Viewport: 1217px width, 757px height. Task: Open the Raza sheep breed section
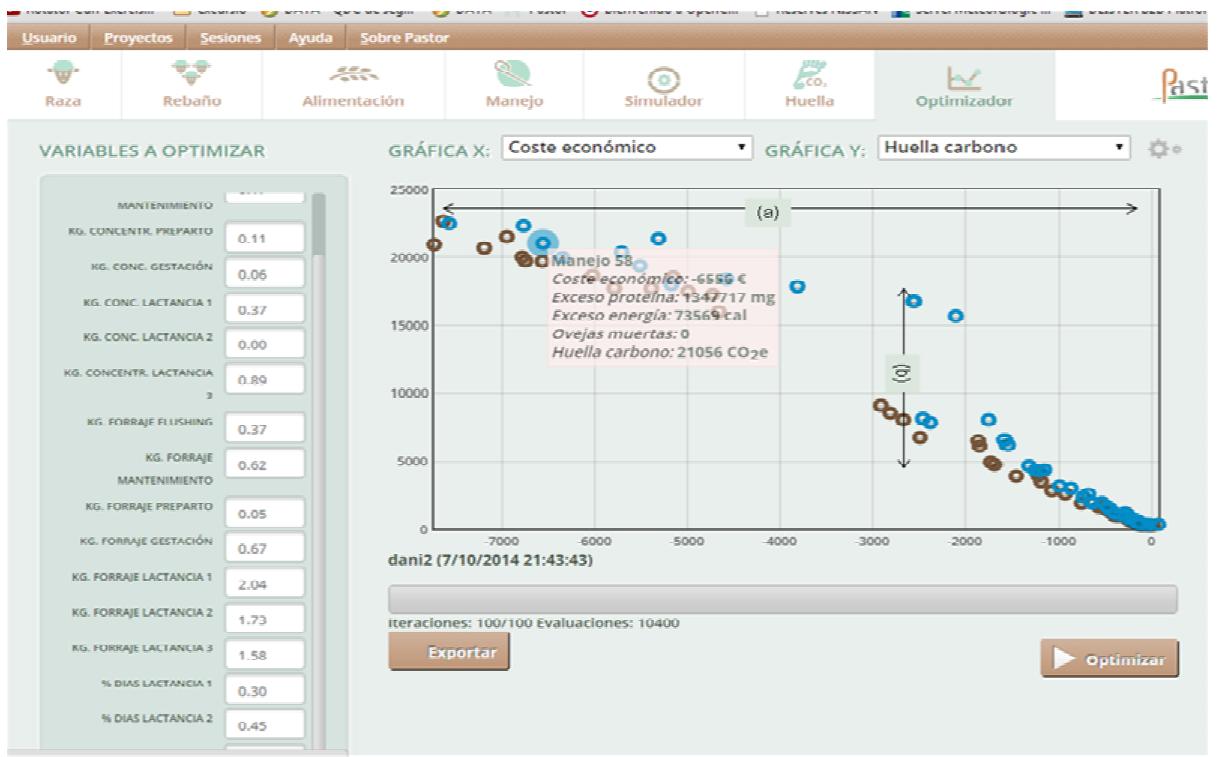pyautogui.click(x=64, y=84)
